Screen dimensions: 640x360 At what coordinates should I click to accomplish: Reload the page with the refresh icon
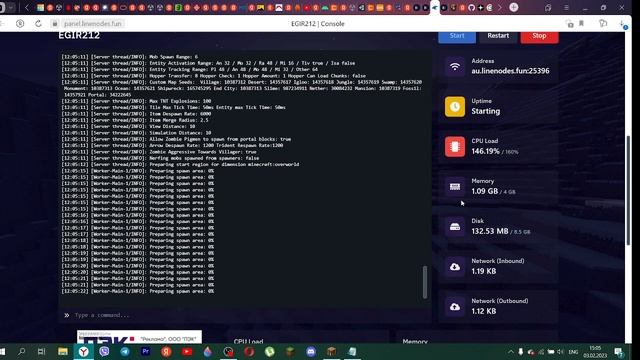coord(38,24)
